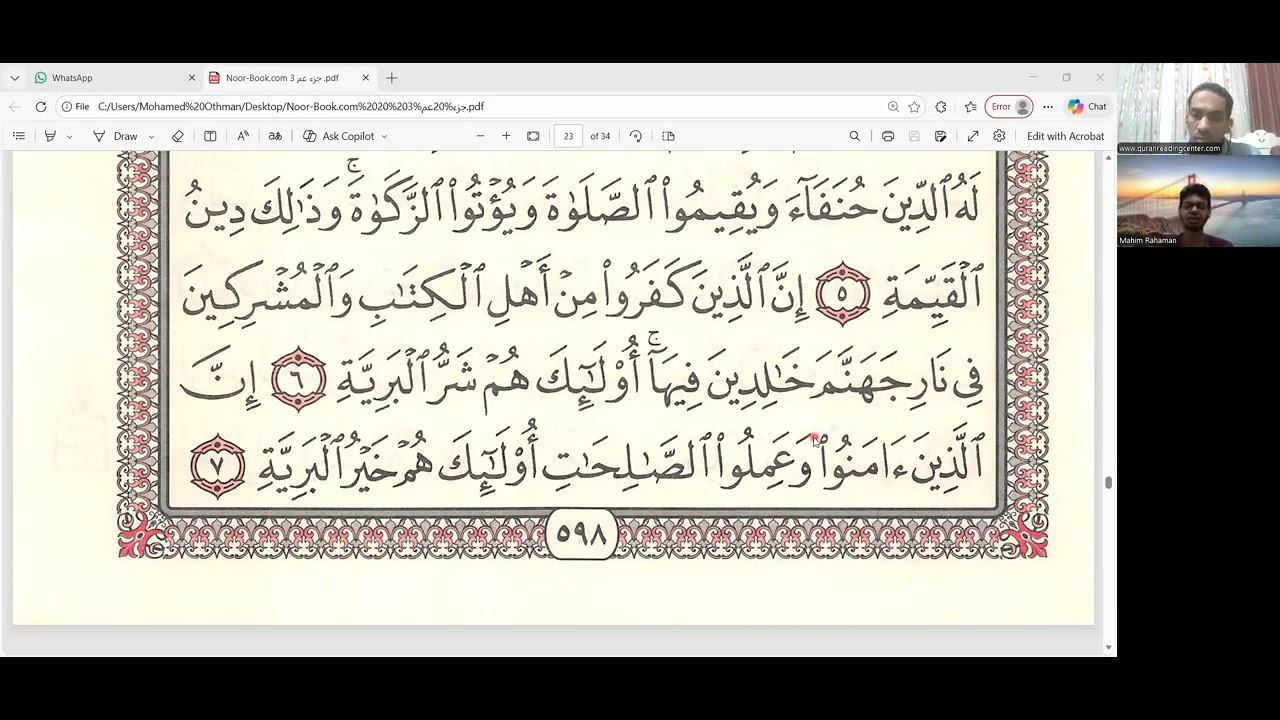Switch to the WhatsApp tab

point(113,77)
